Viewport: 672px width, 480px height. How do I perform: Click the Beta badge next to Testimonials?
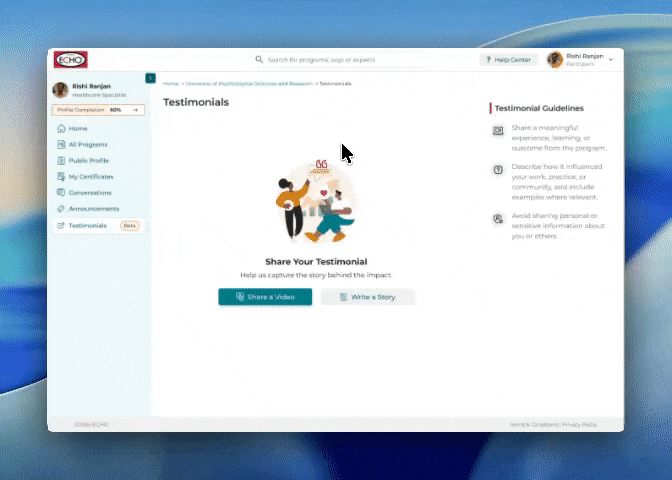[129, 225]
